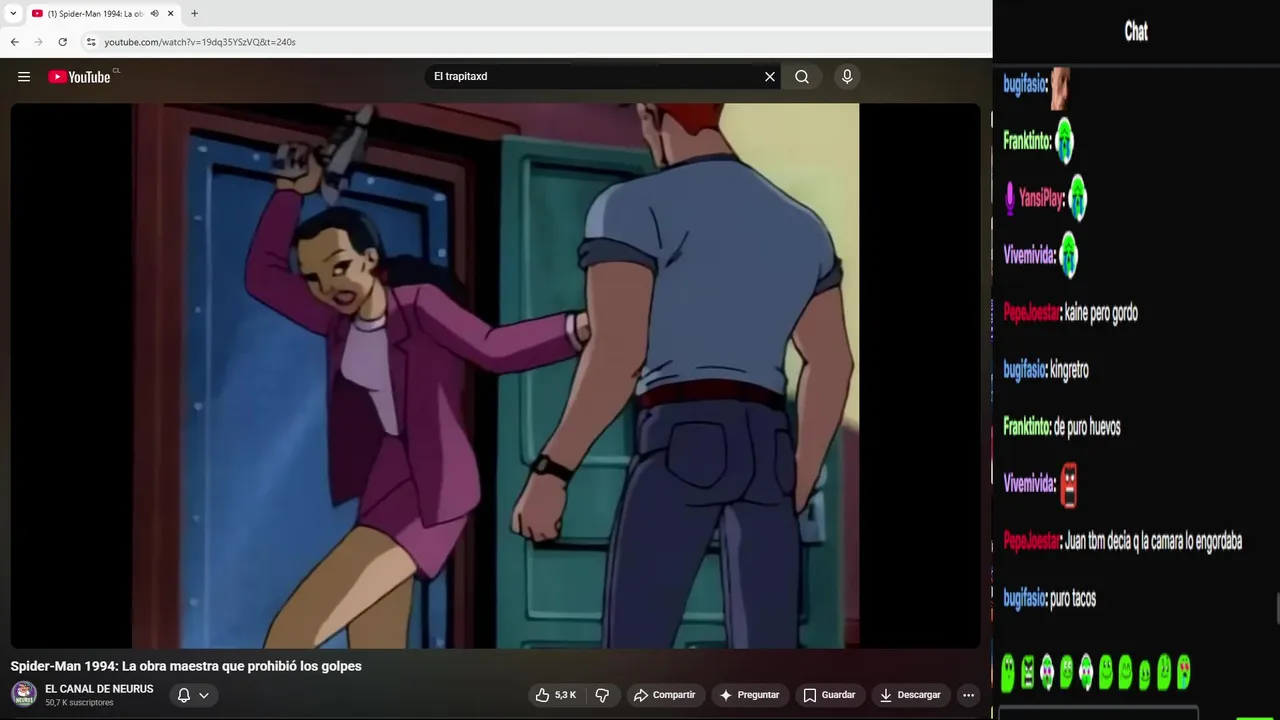Click the video title text

186,666
